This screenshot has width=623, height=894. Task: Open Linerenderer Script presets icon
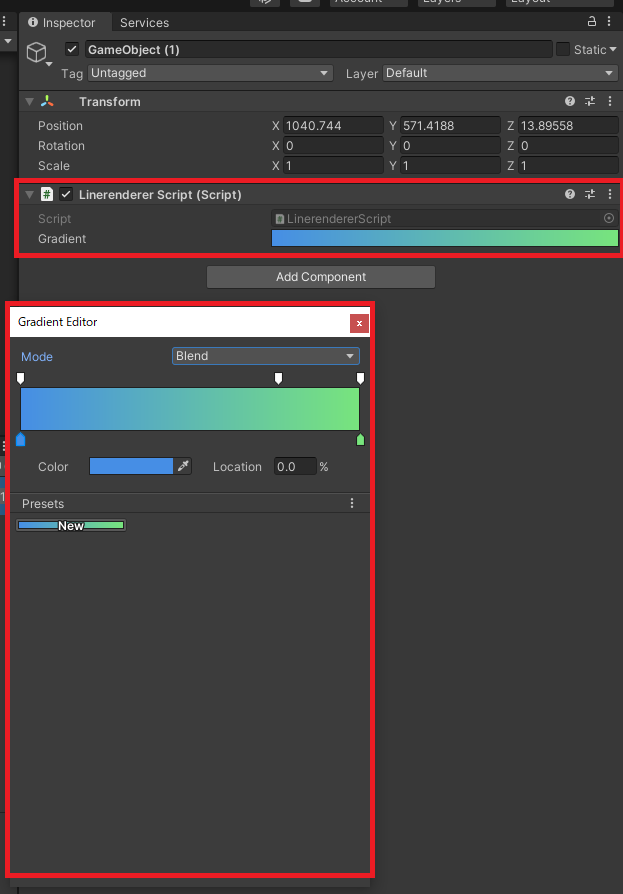click(x=590, y=194)
